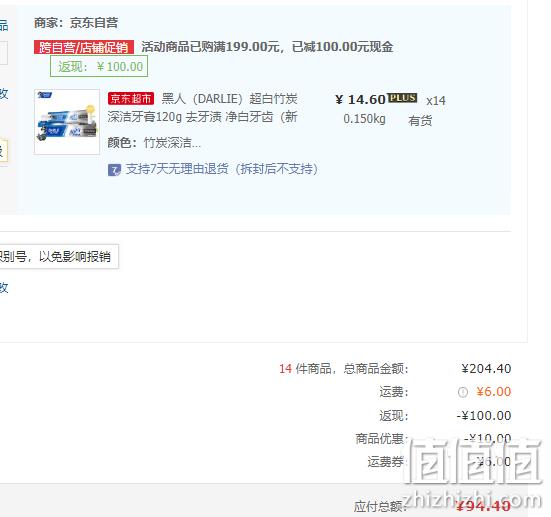Screen dimensions: 551x517
Task: Click the 支持7天无理由退货 link
Action: click(222, 169)
